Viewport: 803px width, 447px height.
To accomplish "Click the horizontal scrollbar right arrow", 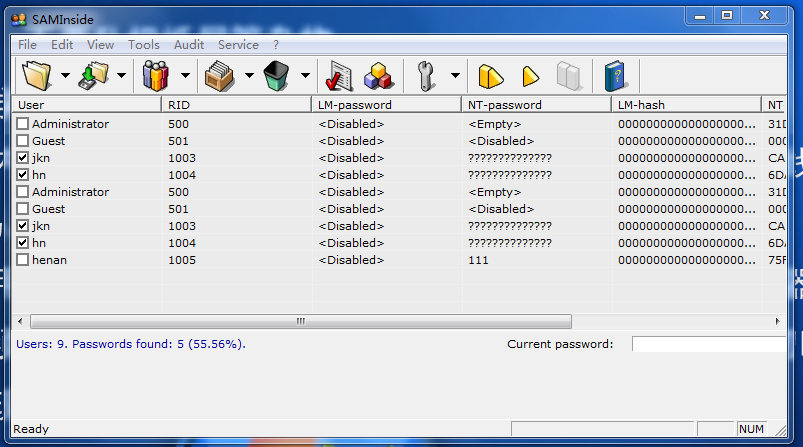I will [777, 322].
